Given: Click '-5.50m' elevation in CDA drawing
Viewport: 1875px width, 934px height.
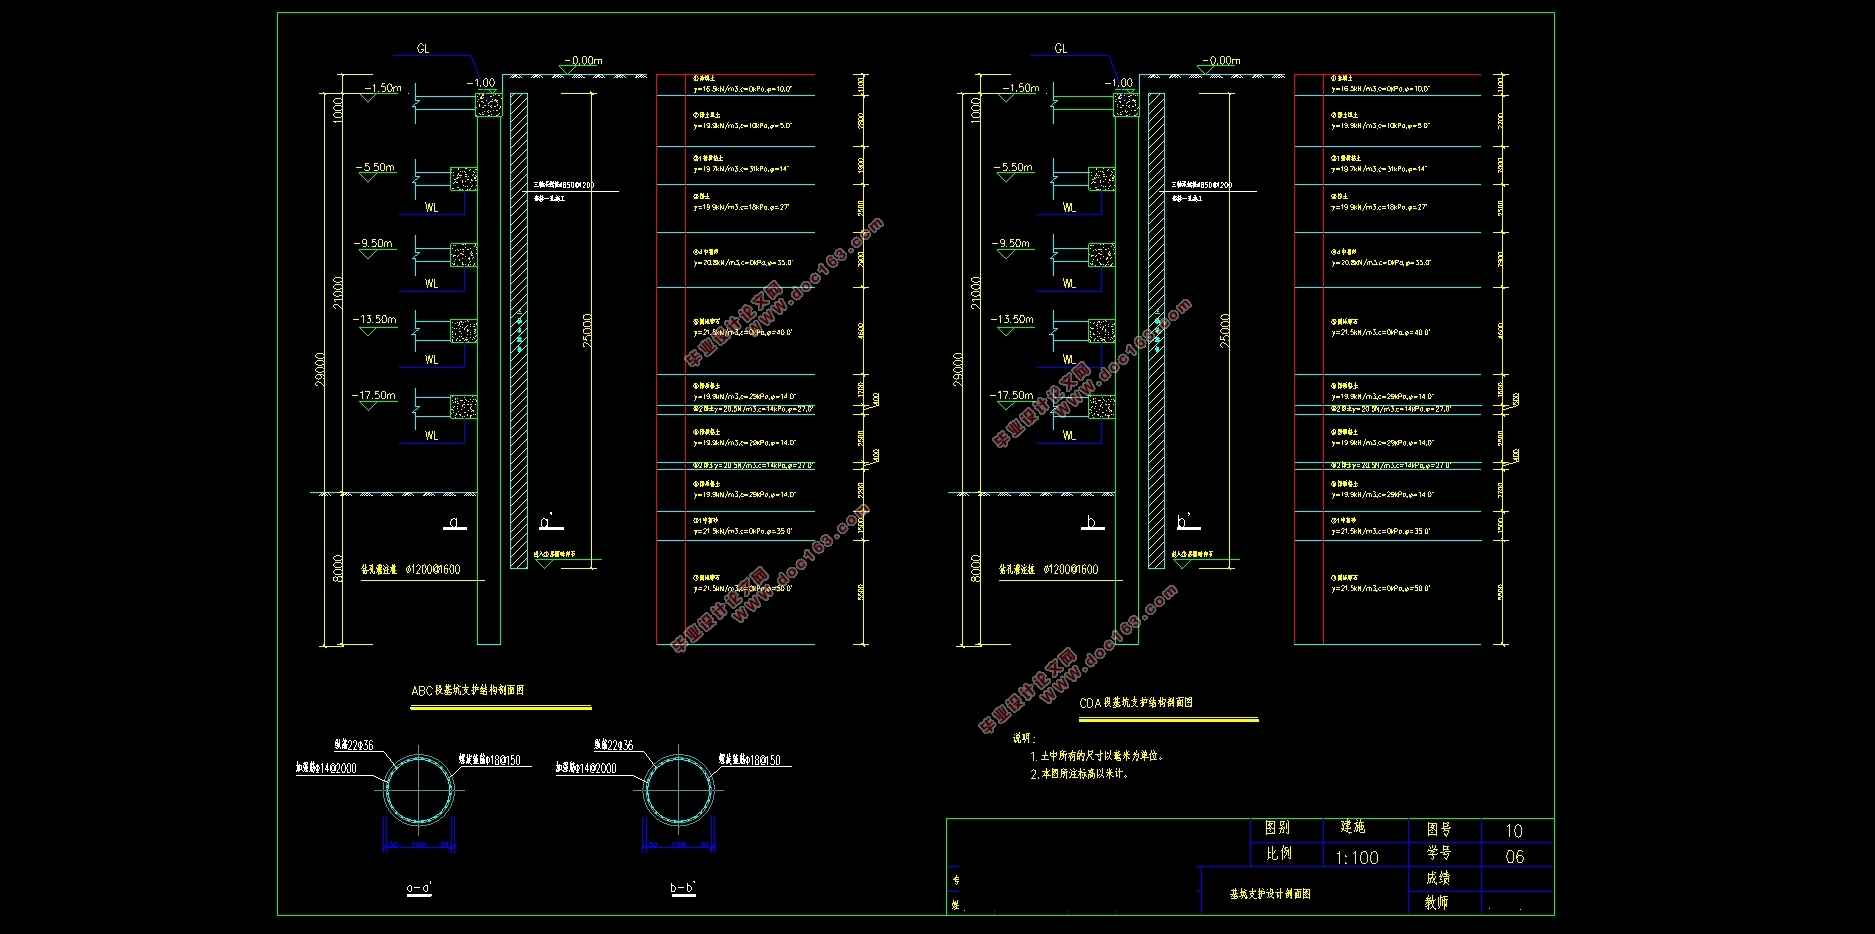Looking at the screenshot, I should click(x=1013, y=167).
